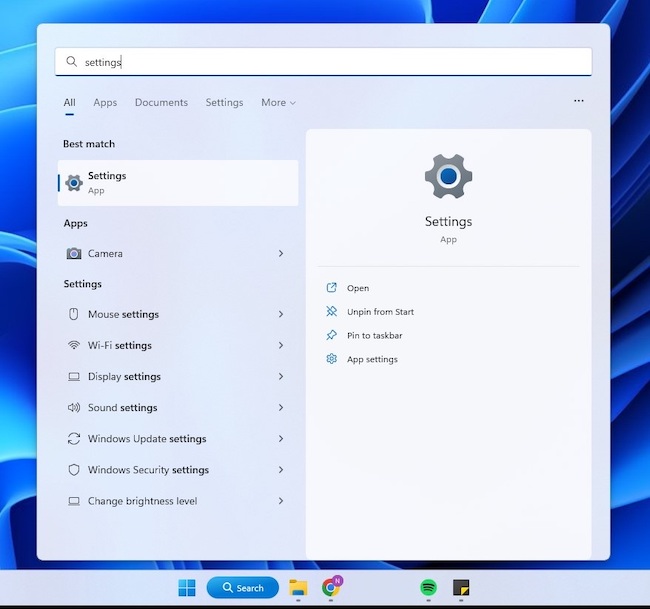Open the Windows Start button on taskbar

pyautogui.click(x=187, y=587)
